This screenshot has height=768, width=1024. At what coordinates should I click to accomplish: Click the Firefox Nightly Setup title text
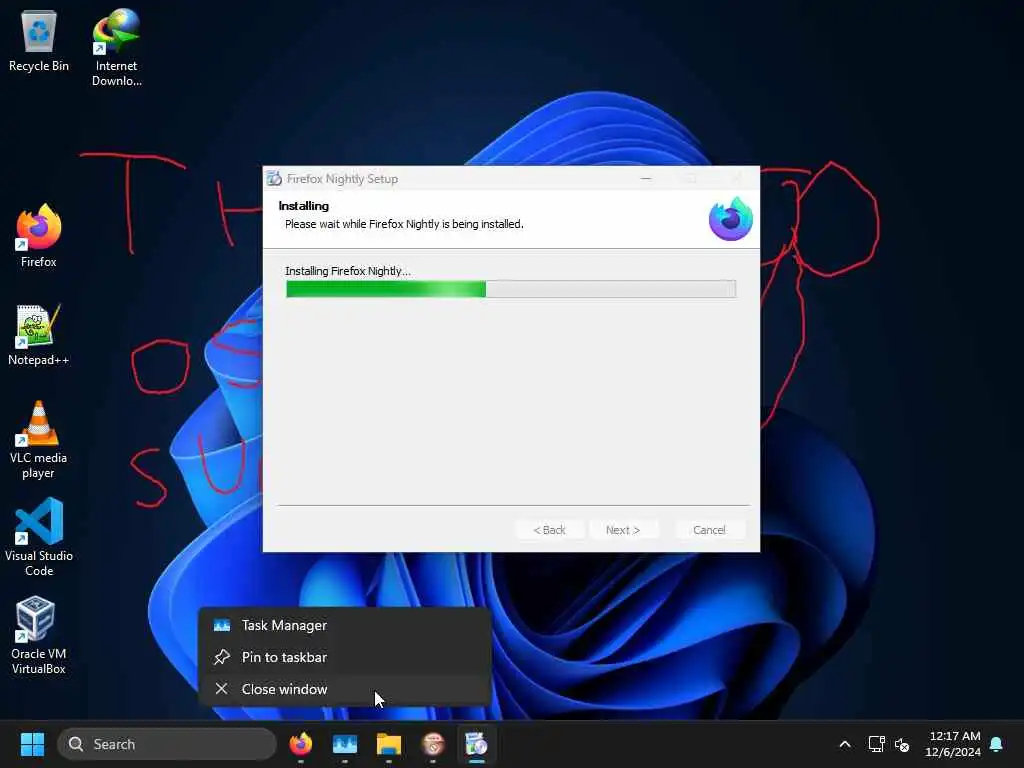(342, 178)
